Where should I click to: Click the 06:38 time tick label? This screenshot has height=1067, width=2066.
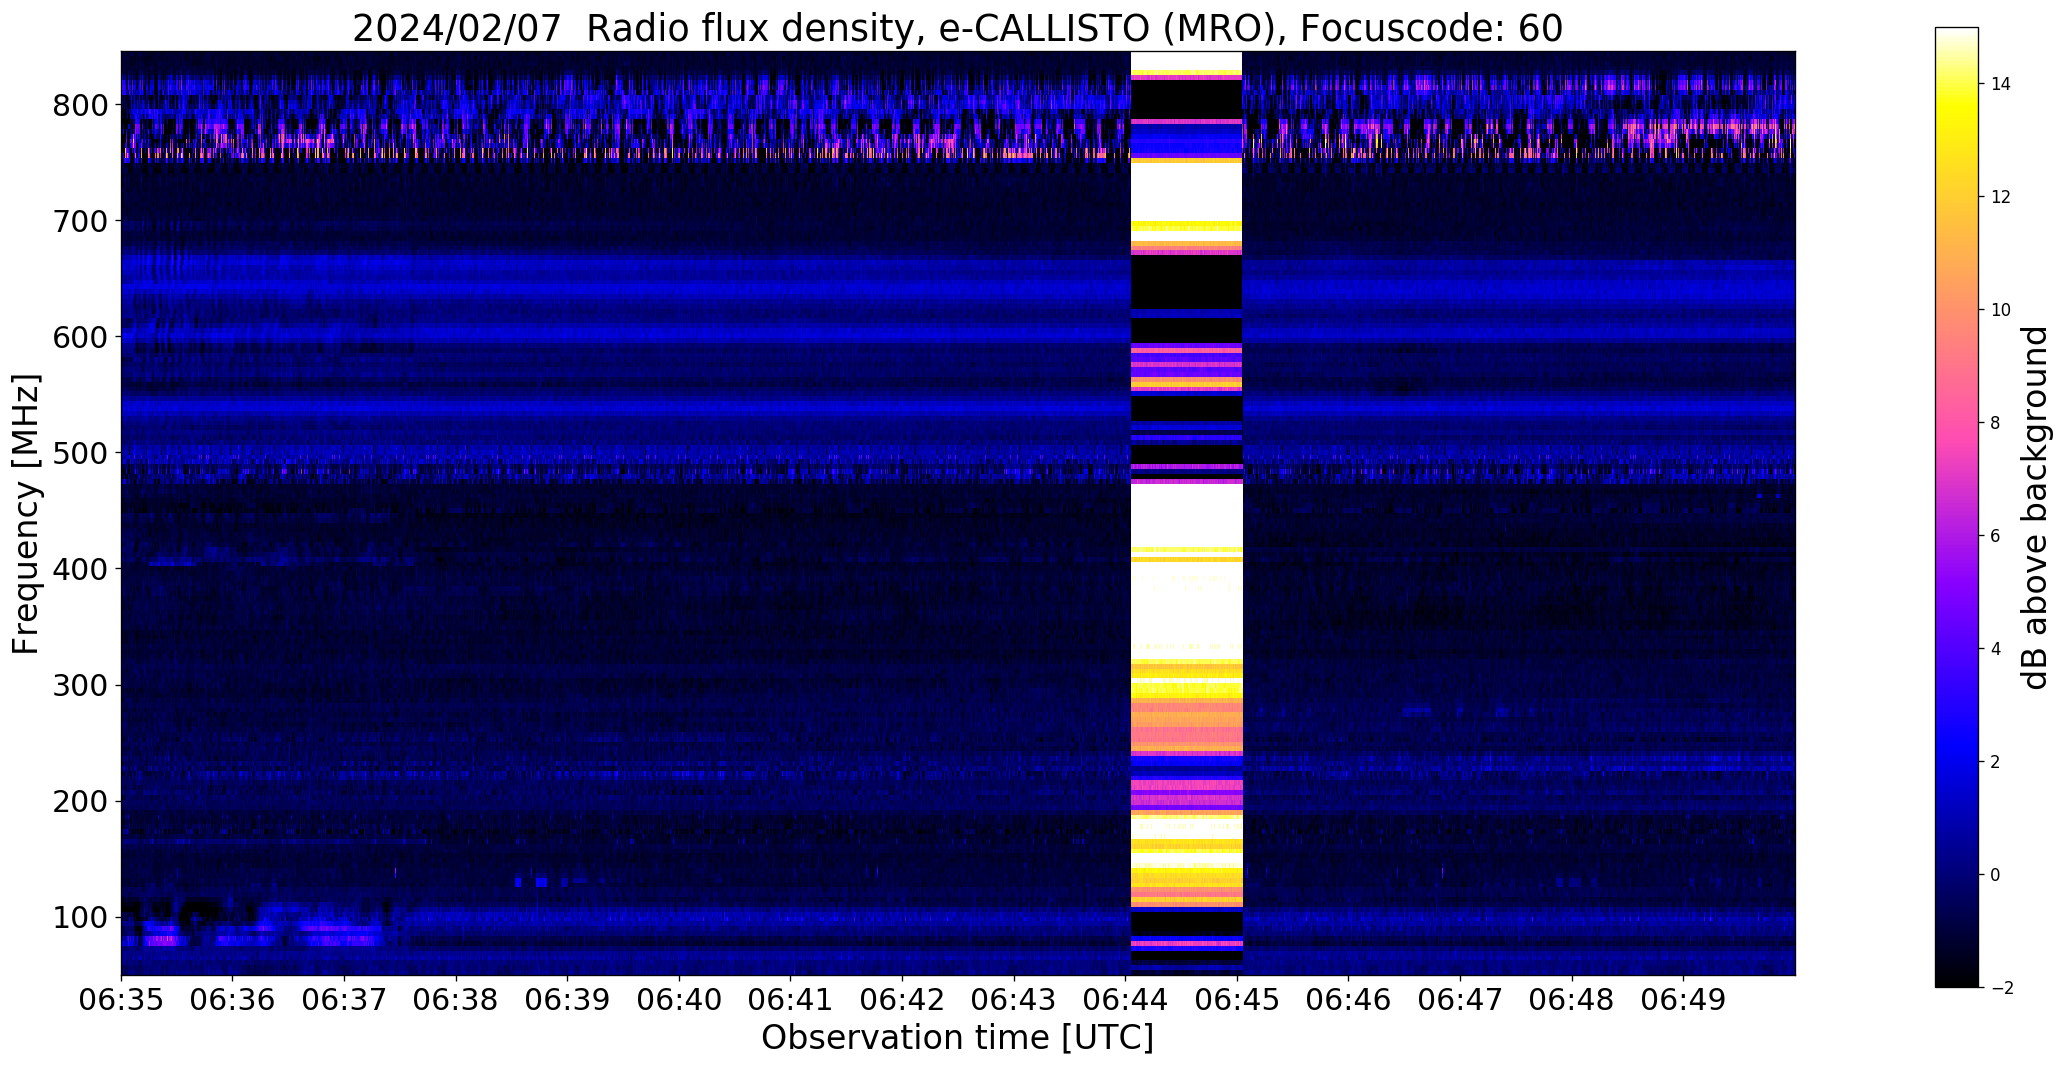pyautogui.click(x=456, y=1001)
